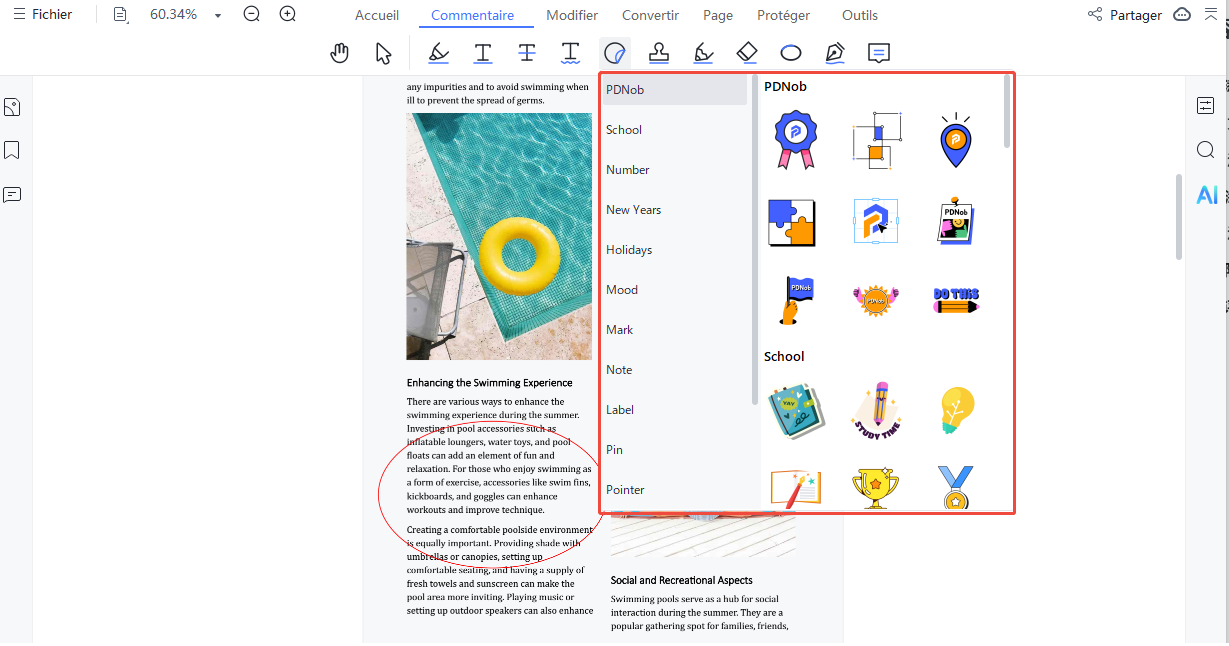
Task: Select the Hand pan tool
Action: 340,53
